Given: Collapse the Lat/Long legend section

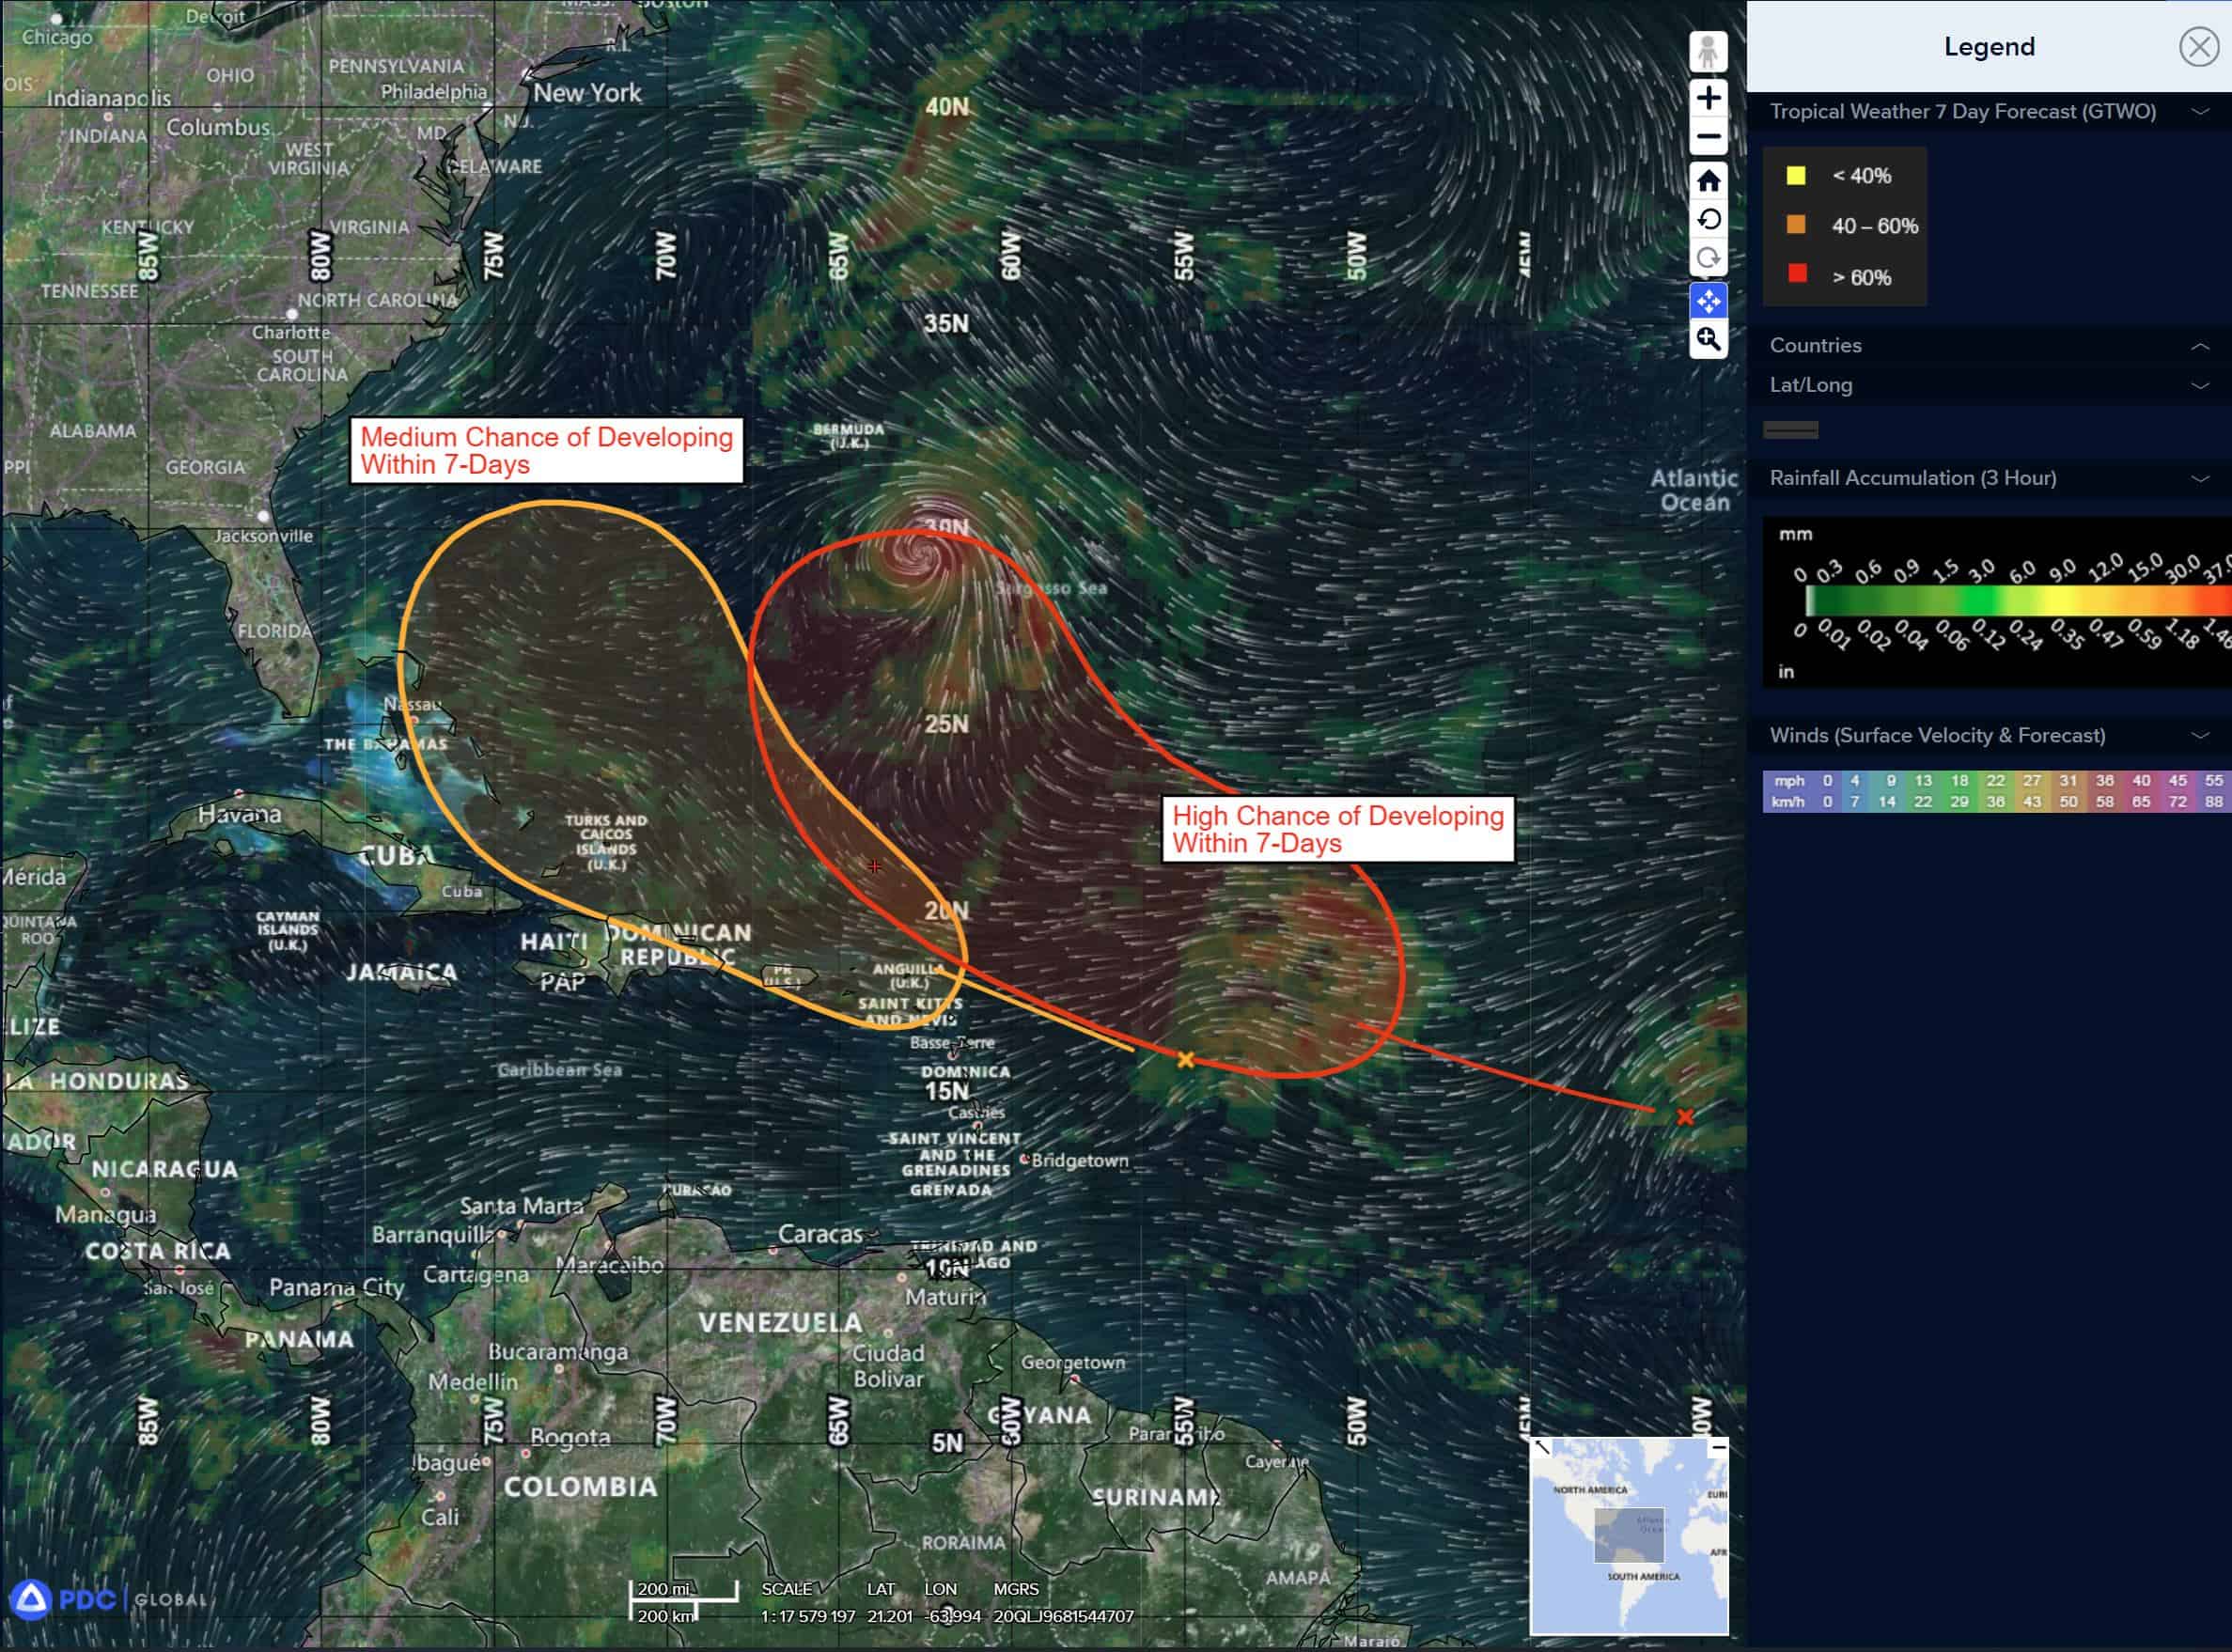Looking at the screenshot, I should point(2200,386).
